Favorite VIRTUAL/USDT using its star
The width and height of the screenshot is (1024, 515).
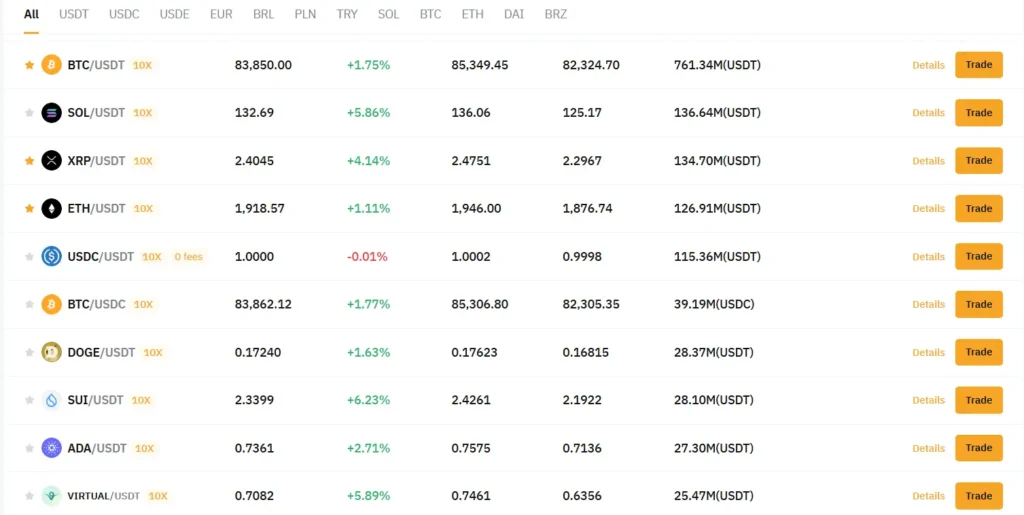click(29, 496)
